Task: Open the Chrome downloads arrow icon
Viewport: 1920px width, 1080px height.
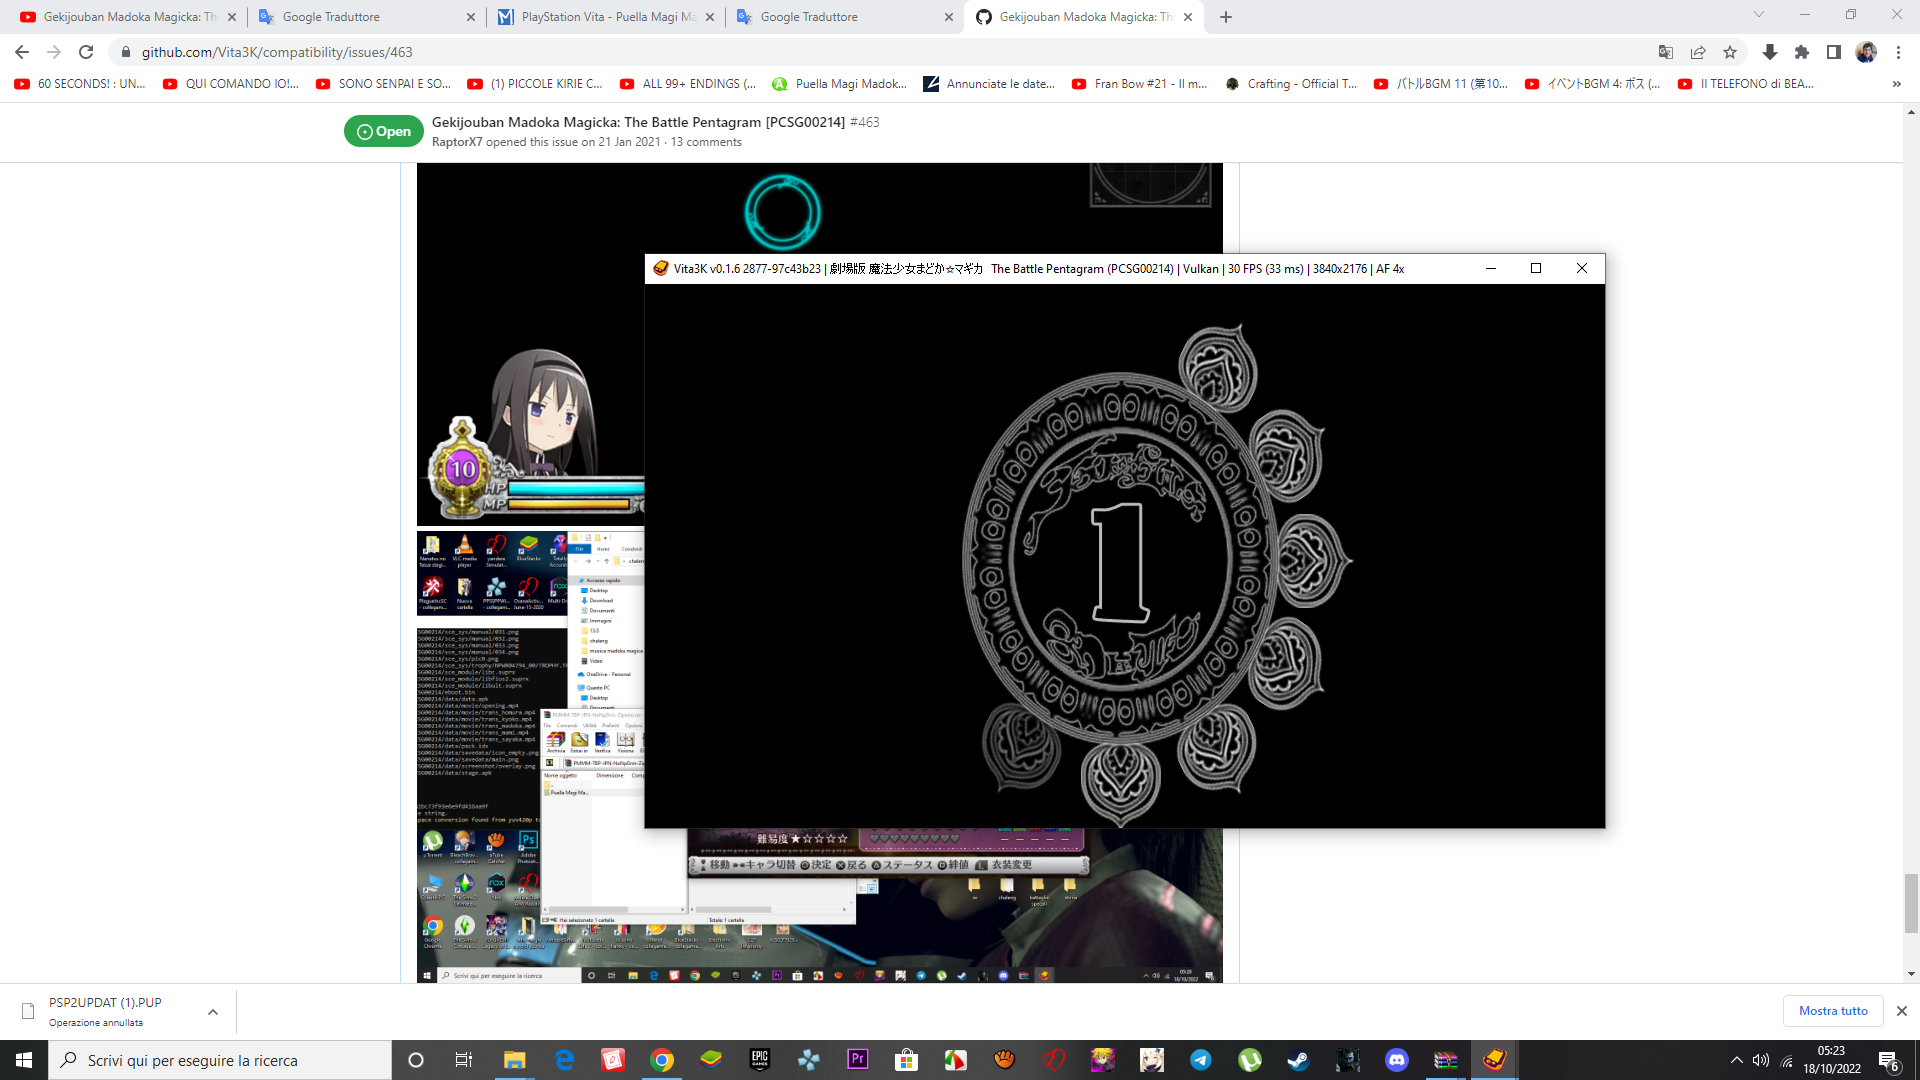Action: click(1770, 52)
